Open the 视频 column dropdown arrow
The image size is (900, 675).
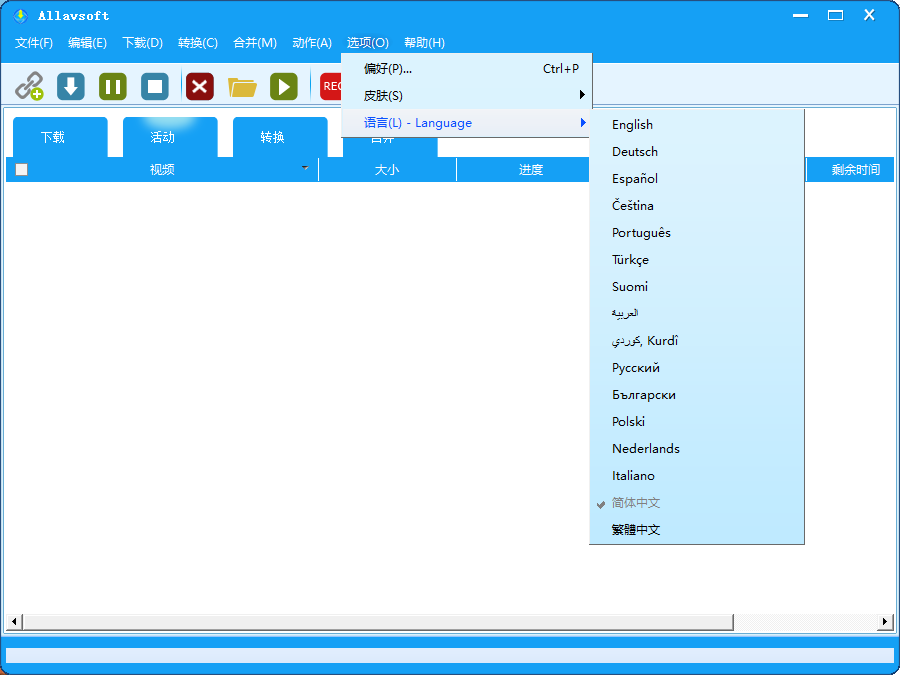pyautogui.click(x=305, y=169)
